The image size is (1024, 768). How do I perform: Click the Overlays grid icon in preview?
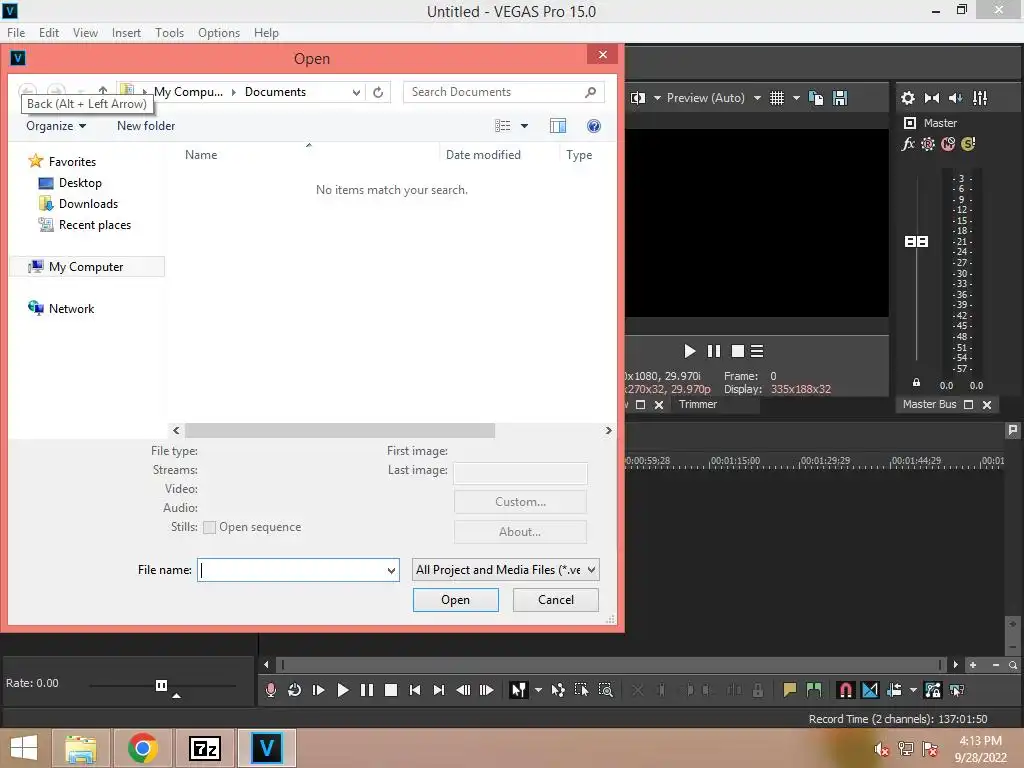click(x=776, y=98)
